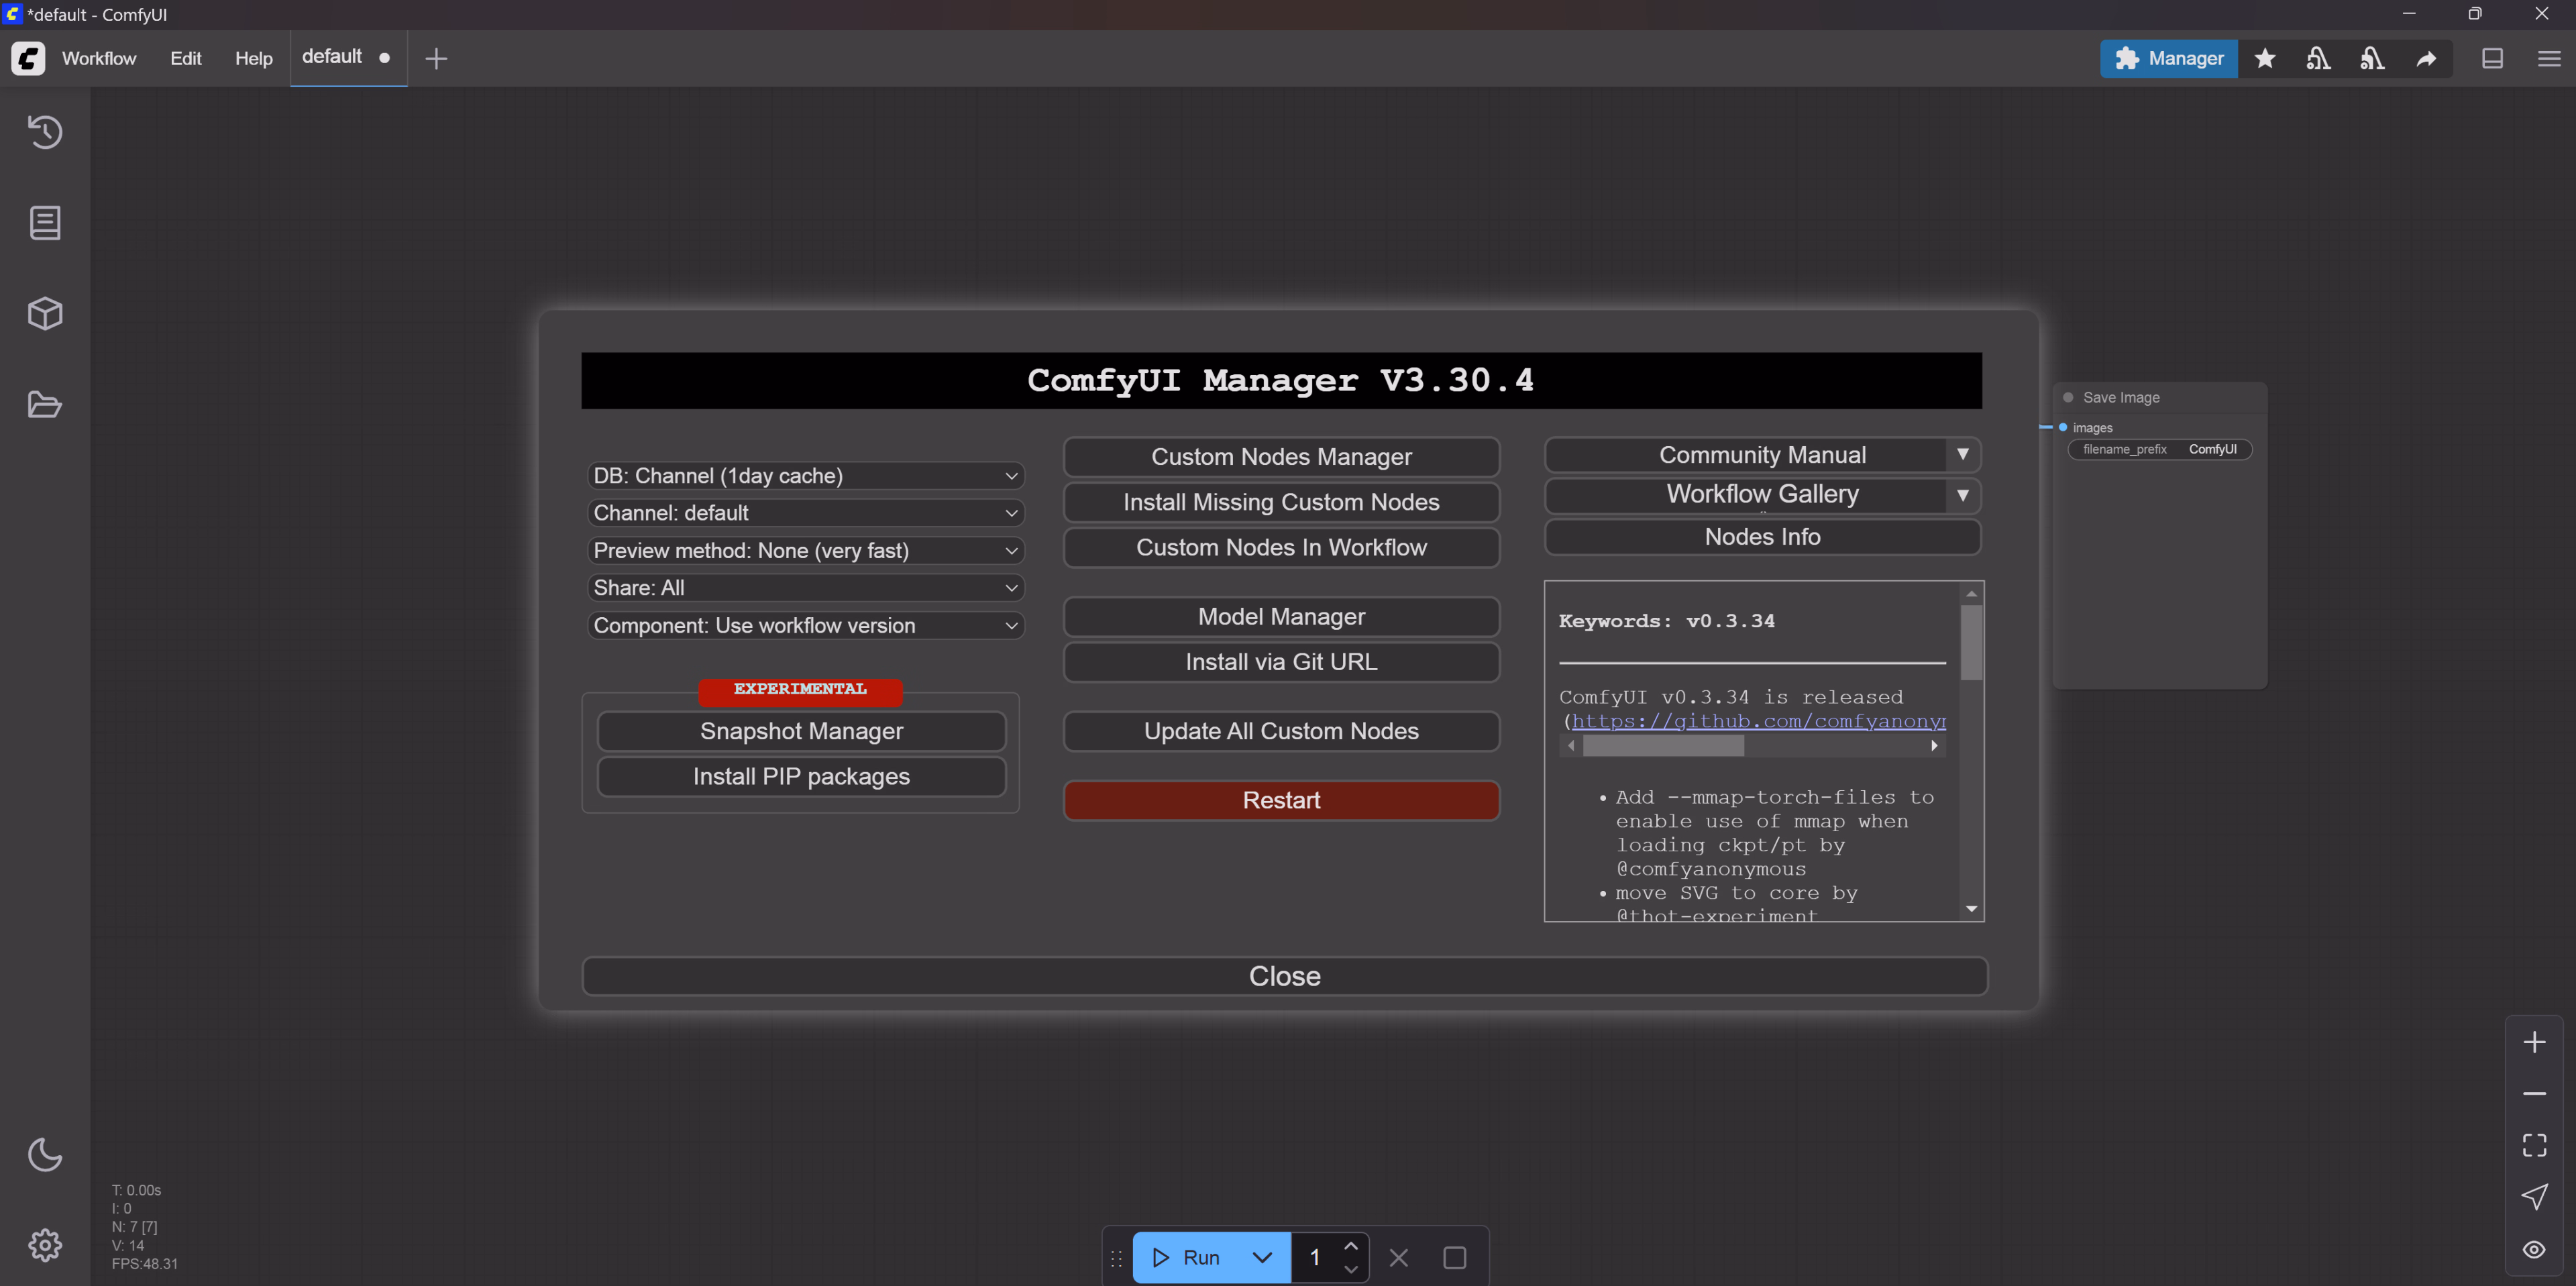This screenshot has width=2576, height=1286.
Task: Open the Model Manager
Action: (1281, 616)
